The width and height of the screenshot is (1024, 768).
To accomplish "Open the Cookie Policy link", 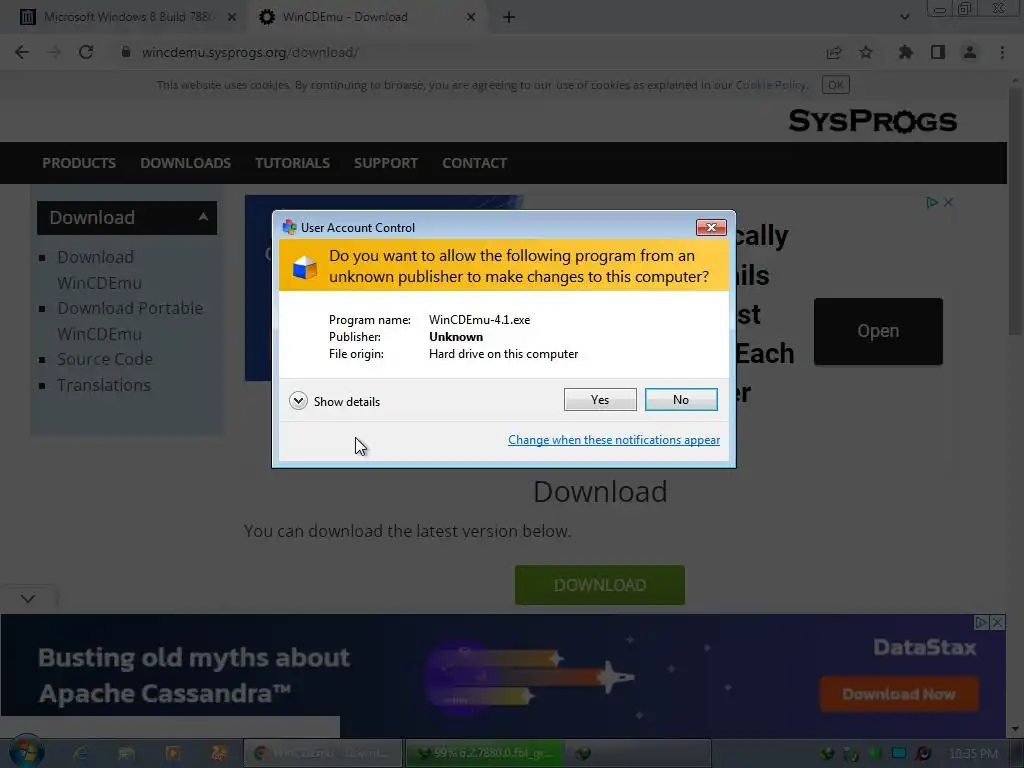I will (771, 85).
